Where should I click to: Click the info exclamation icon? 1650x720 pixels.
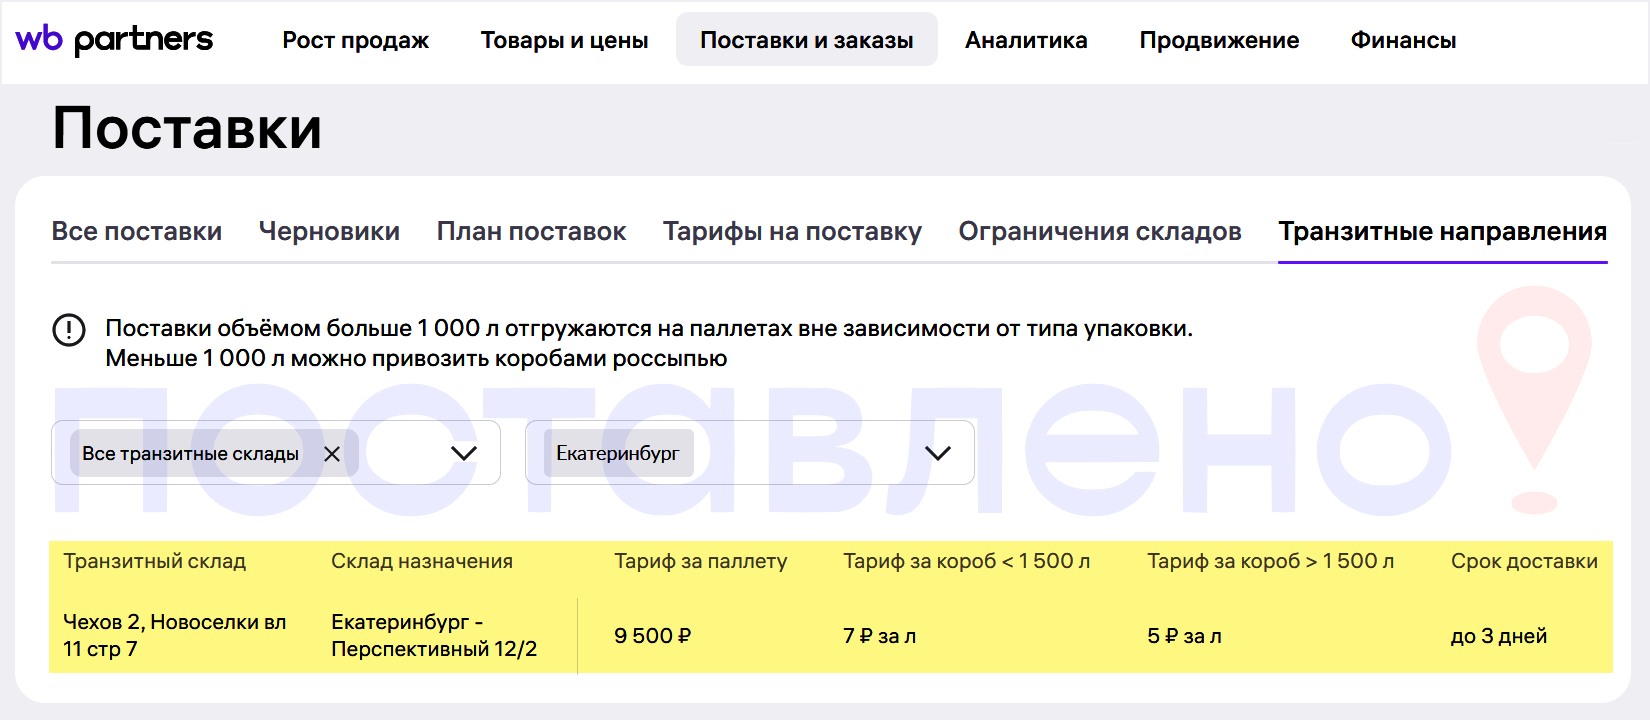(69, 329)
